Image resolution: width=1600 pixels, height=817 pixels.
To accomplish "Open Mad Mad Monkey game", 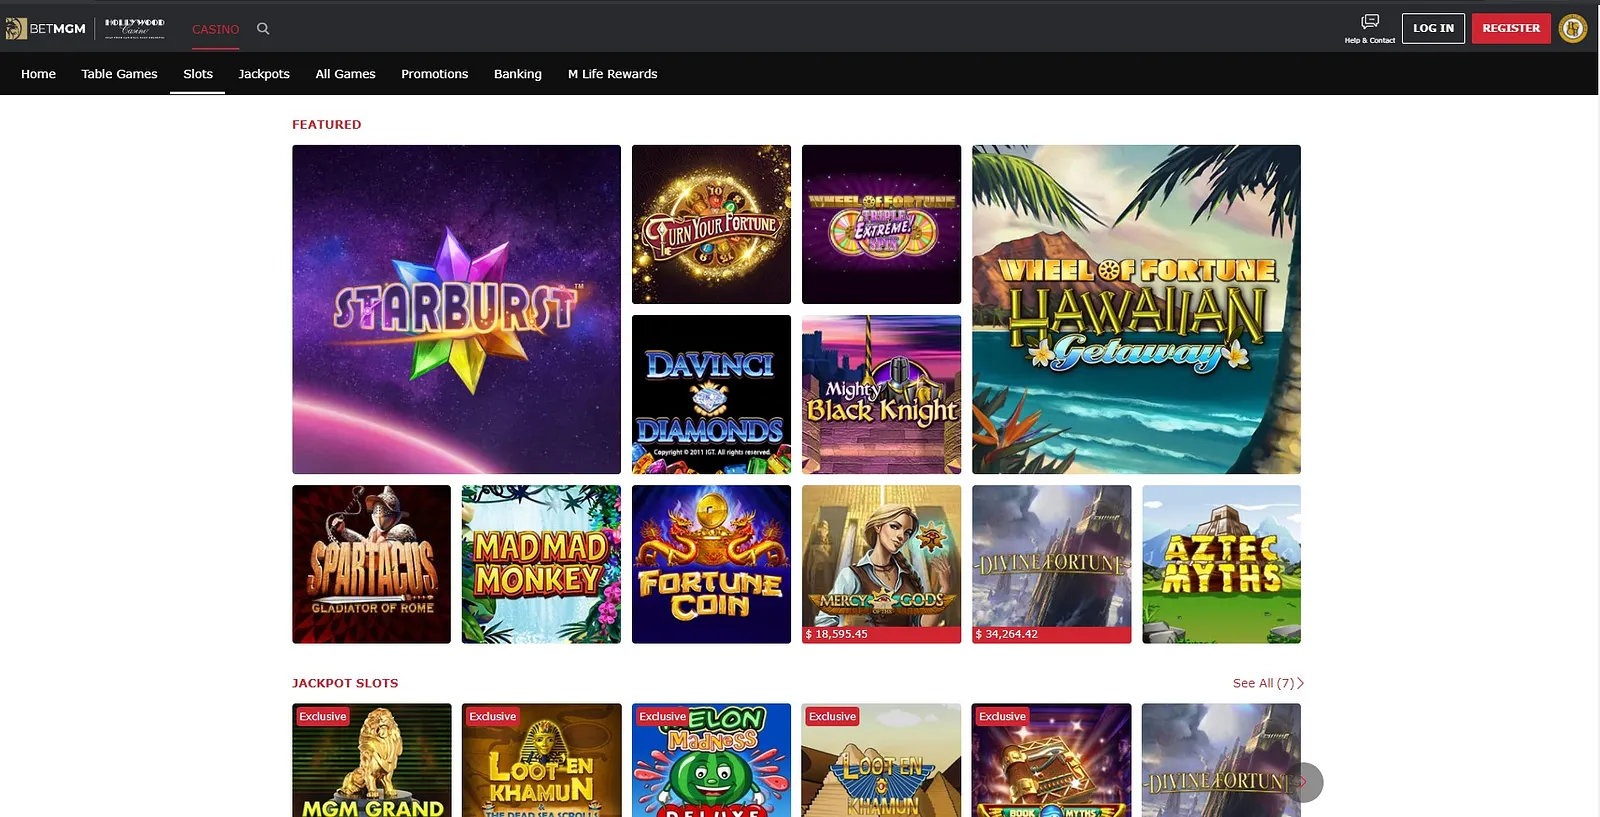I will pos(541,564).
